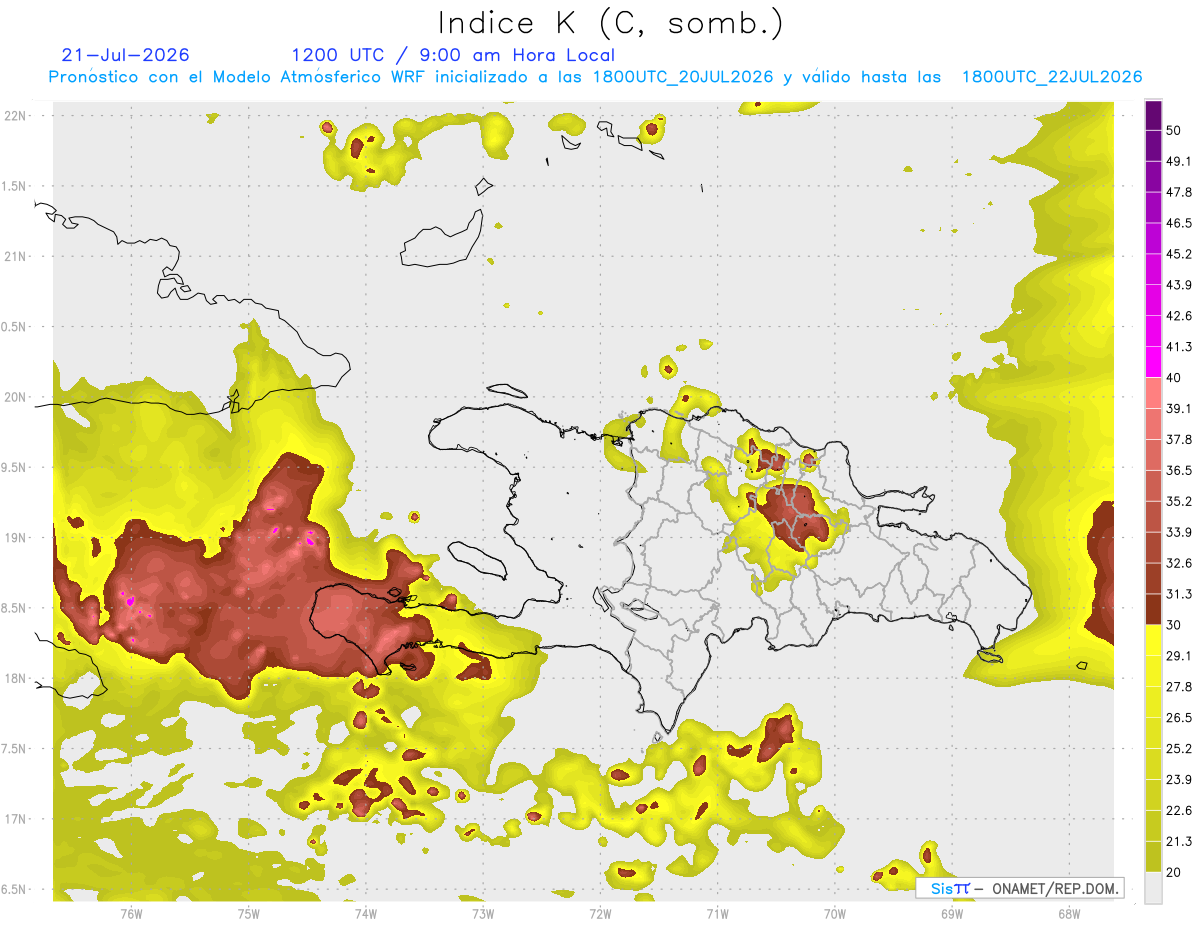1200x927 pixels.
Task: Click the '68W' longitude label
Action: (x=1069, y=913)
